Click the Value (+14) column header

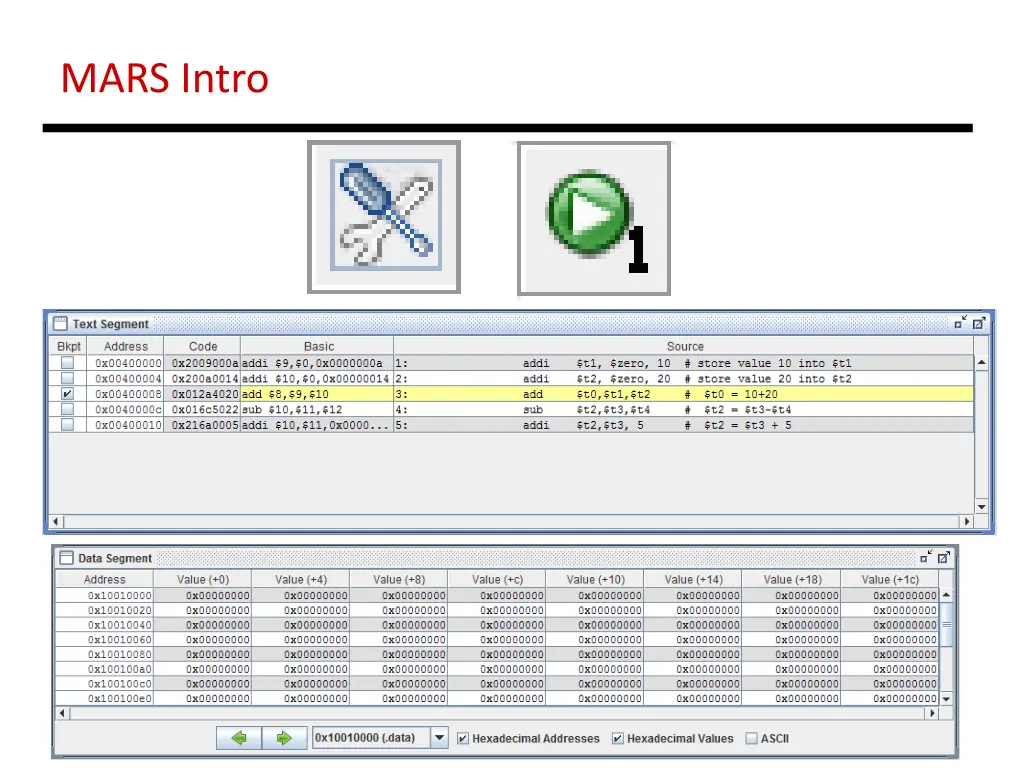[693, 579]
